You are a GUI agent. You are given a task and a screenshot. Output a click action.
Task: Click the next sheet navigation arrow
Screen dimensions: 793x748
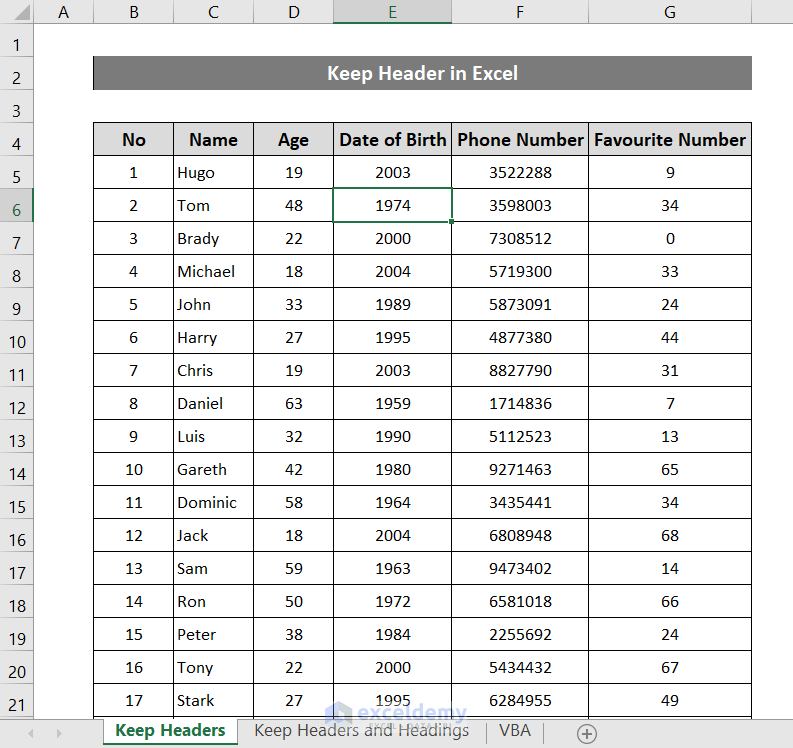[x=58, y=733]
